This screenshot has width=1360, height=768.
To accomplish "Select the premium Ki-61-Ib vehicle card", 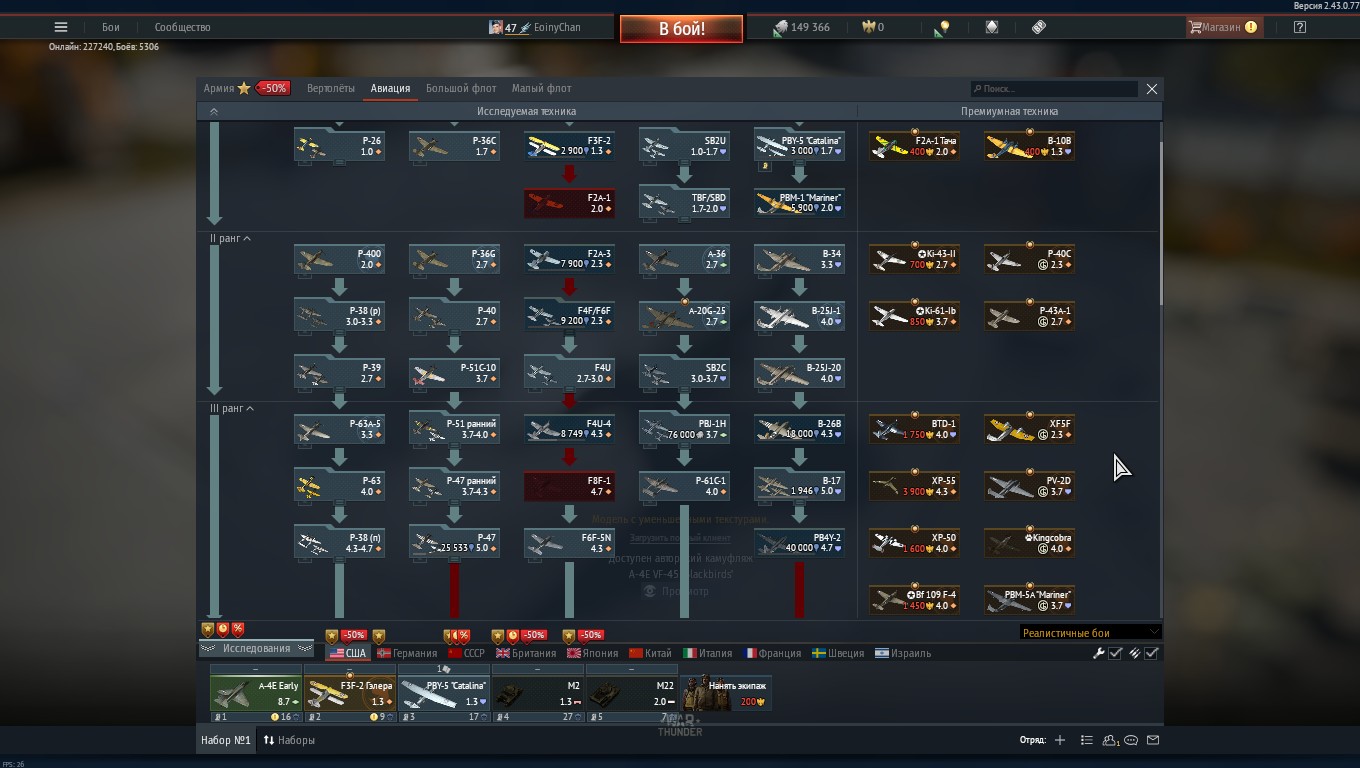I will coord(915,316).
